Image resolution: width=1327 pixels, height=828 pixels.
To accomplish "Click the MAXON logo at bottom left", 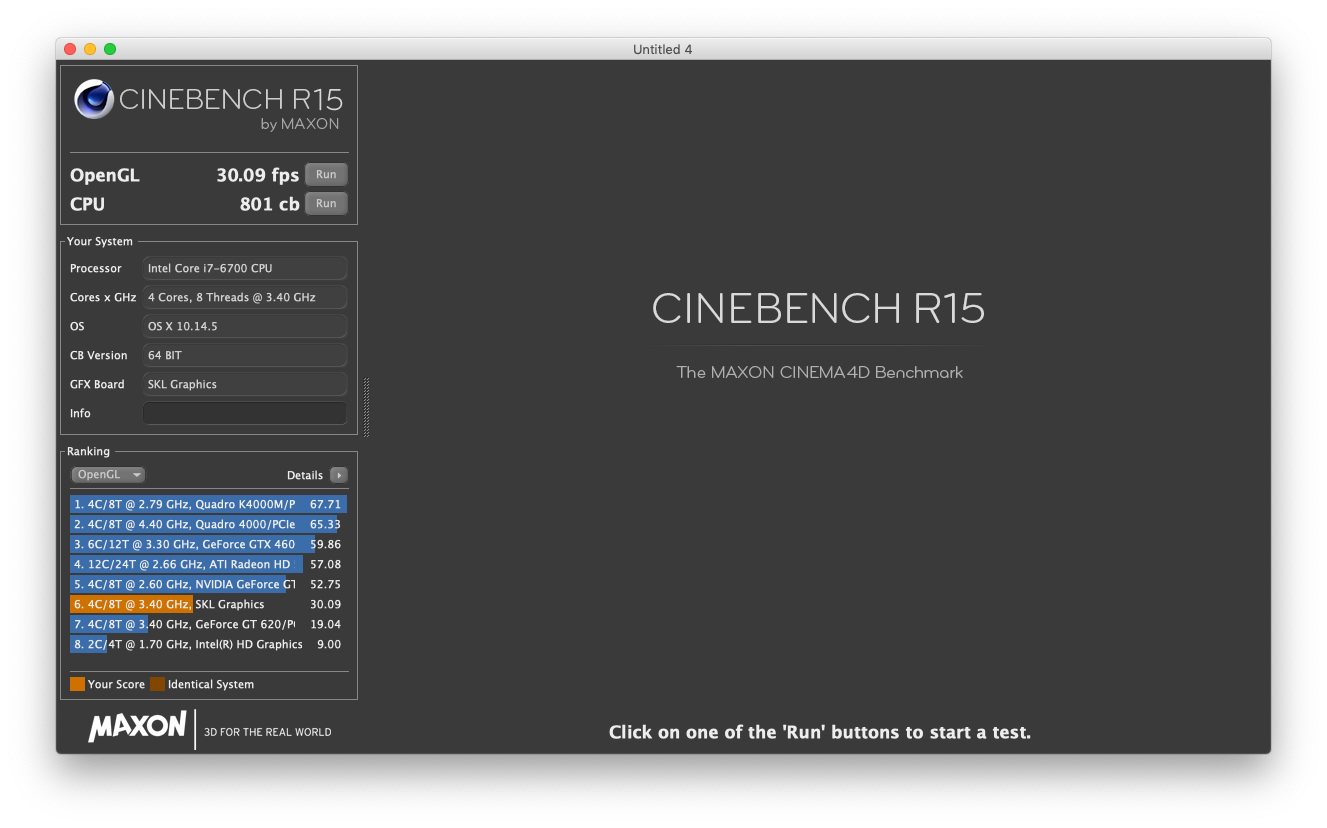I will 137,727.
